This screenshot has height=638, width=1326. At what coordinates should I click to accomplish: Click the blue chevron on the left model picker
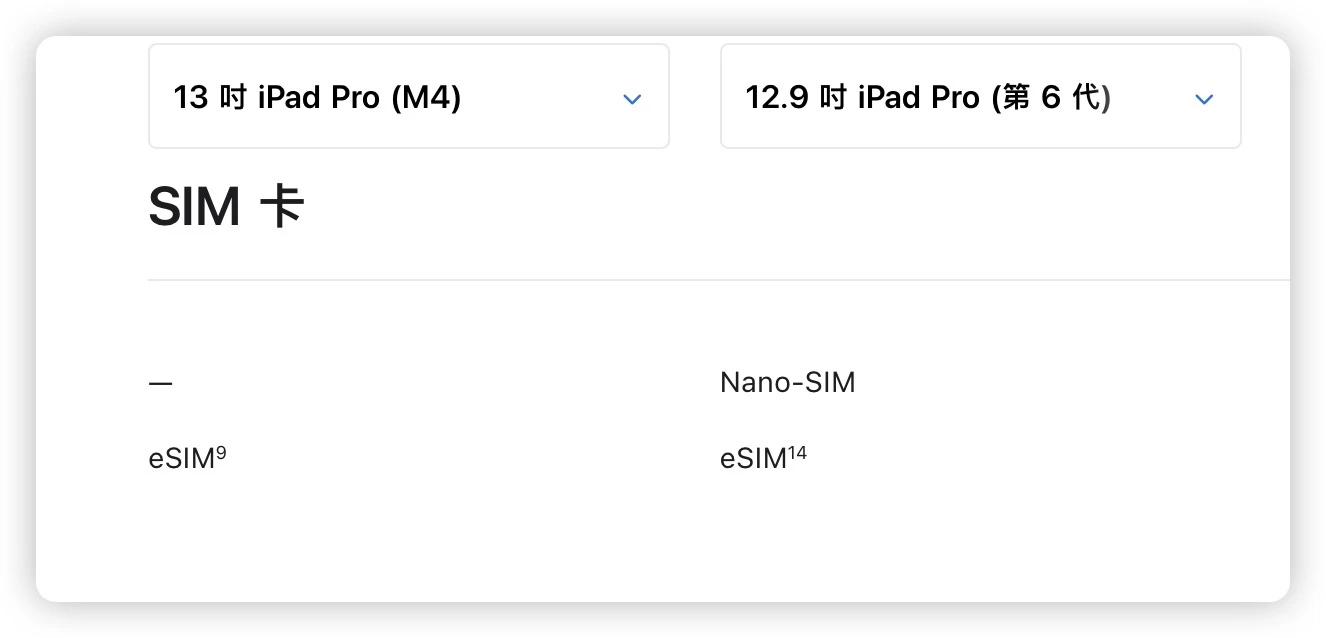pos(632,99)
